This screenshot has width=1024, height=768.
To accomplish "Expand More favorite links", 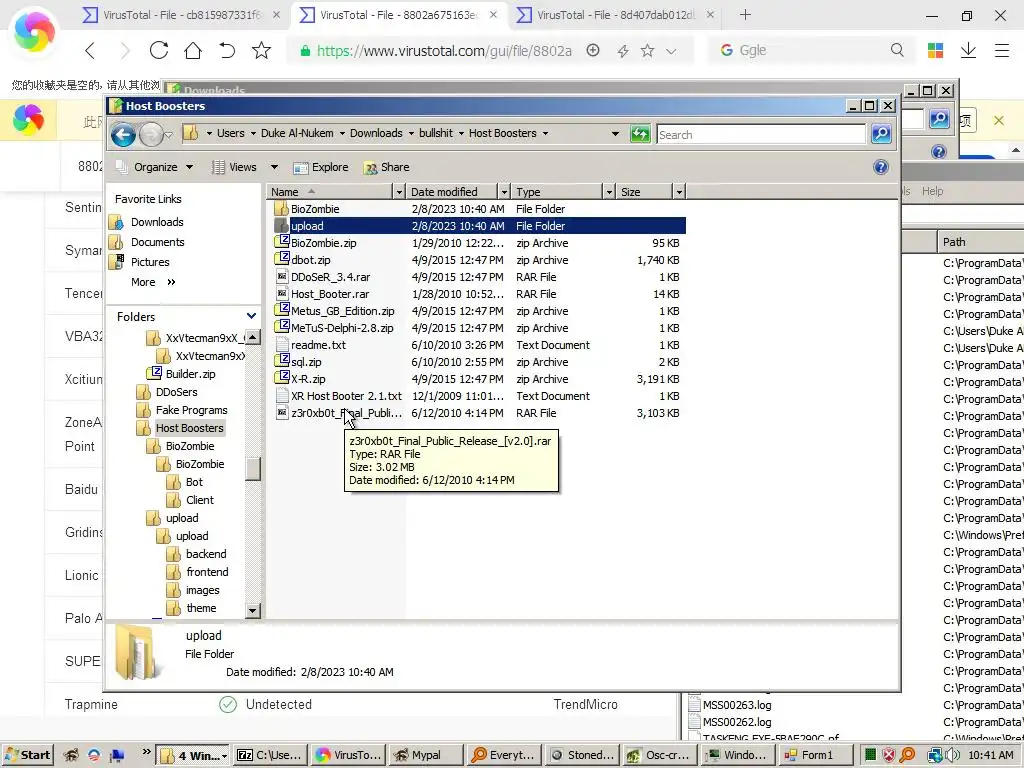I will coord(153,282).
